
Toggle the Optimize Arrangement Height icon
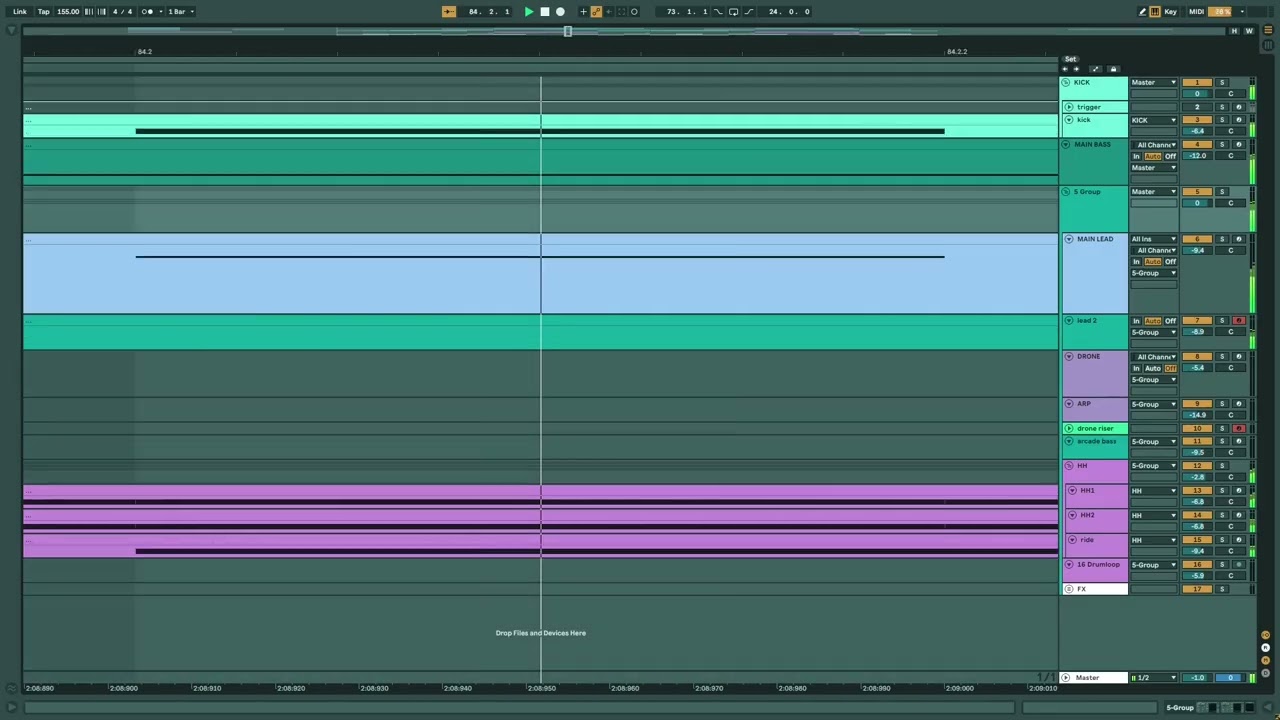[1096, 69]
